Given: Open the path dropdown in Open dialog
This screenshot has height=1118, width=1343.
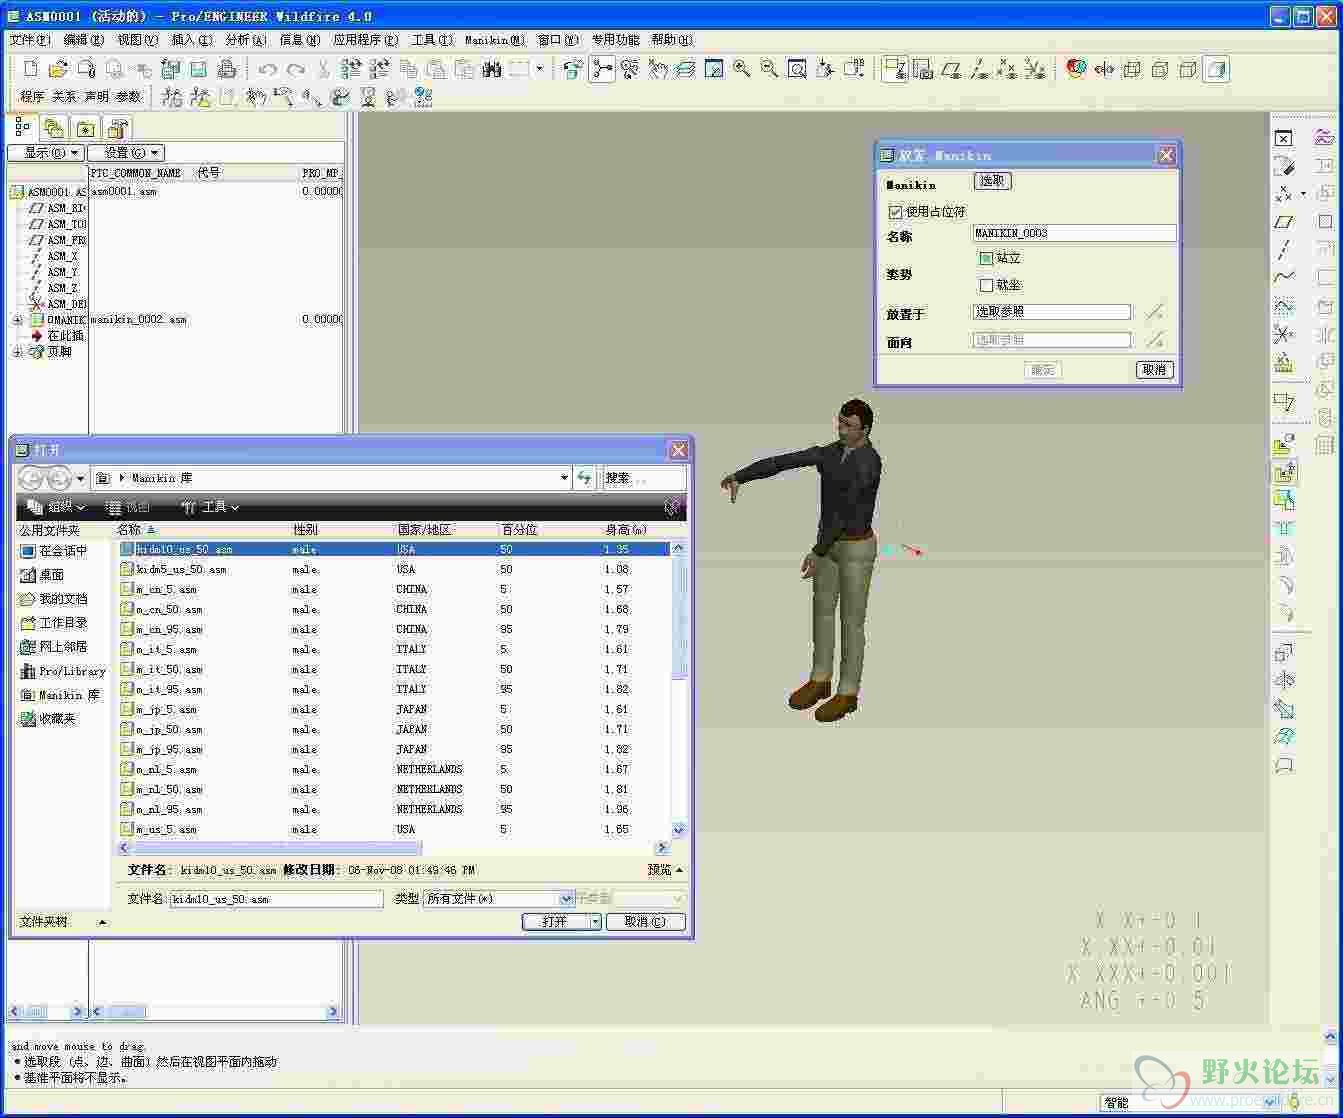Looking at the screenshot, I should click(x=565, y=478).
